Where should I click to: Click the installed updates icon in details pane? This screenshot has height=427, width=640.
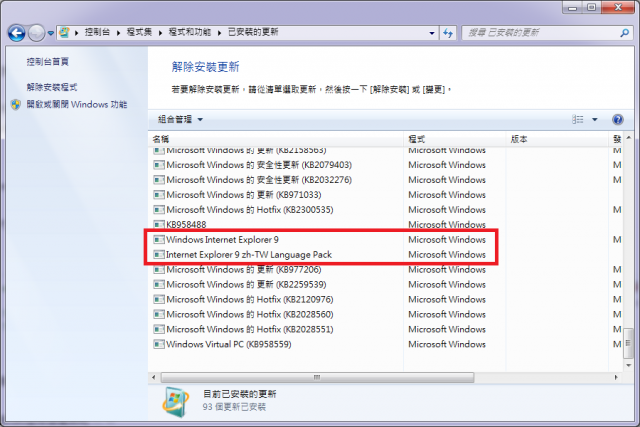coord(176,402)
